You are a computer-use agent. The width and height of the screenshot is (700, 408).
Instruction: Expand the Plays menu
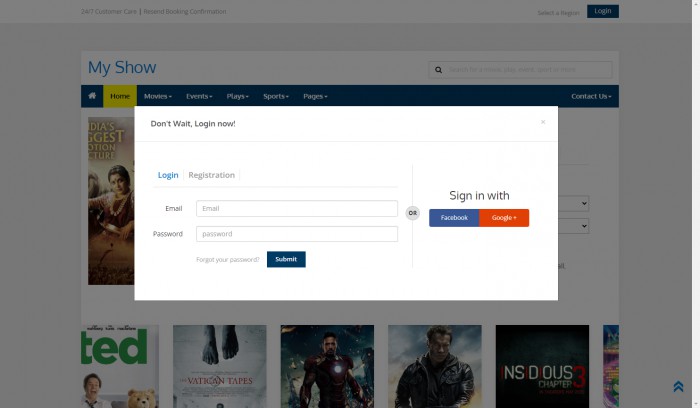pos(238,96)
